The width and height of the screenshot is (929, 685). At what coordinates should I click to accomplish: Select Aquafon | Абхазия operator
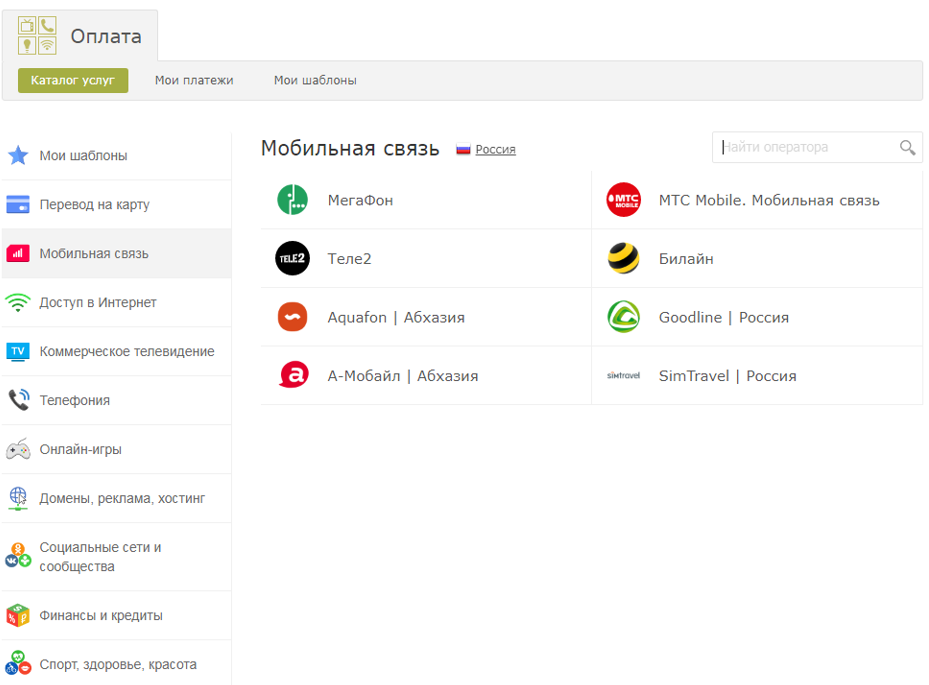pos(396,318)
